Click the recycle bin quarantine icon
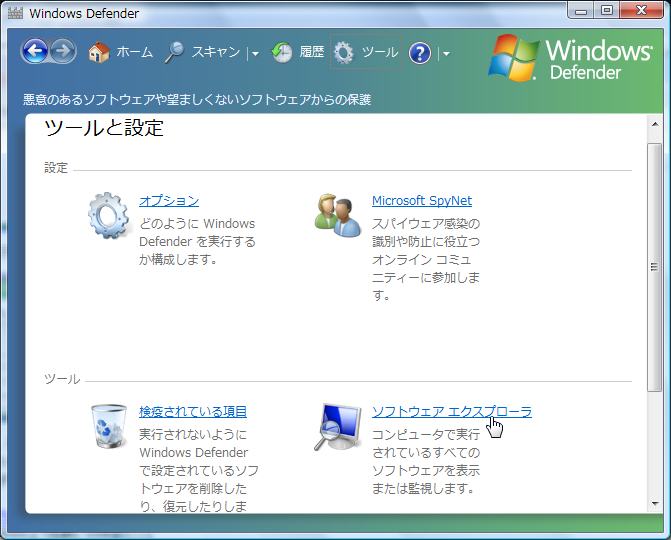 point(109,426)
